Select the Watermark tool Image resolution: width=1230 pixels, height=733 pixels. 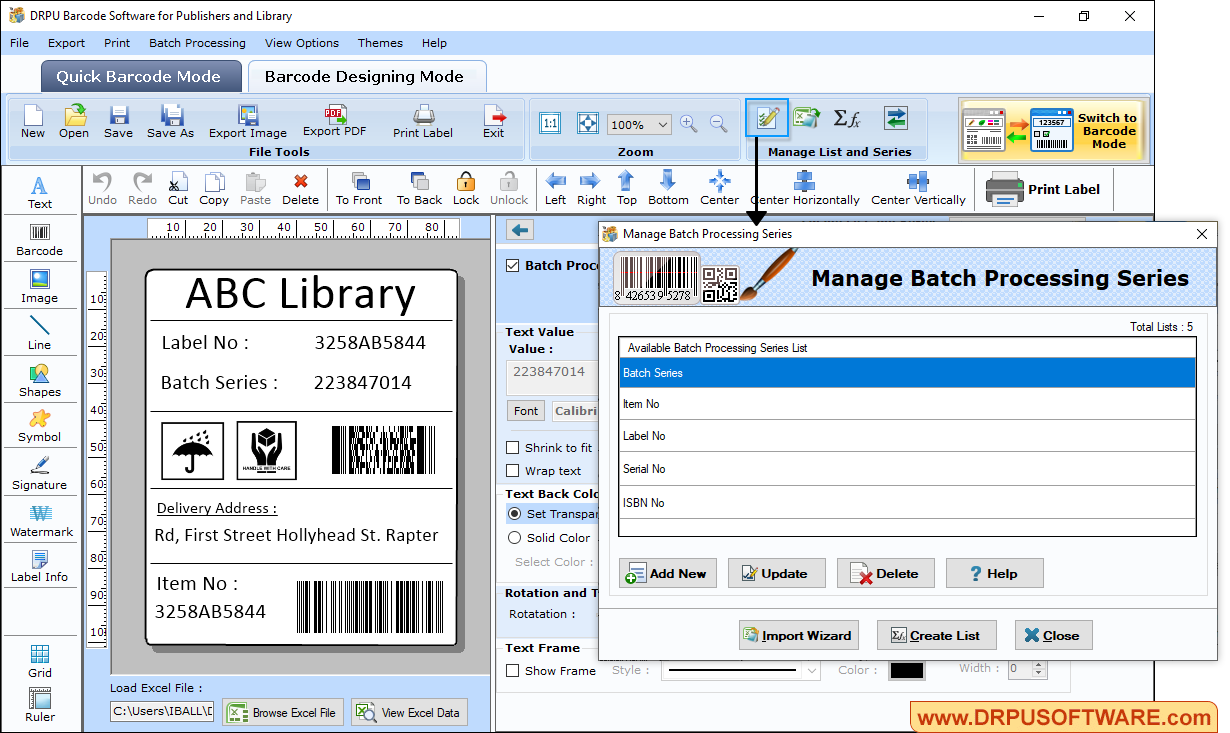pyautogui.click(x=39, y=519)
